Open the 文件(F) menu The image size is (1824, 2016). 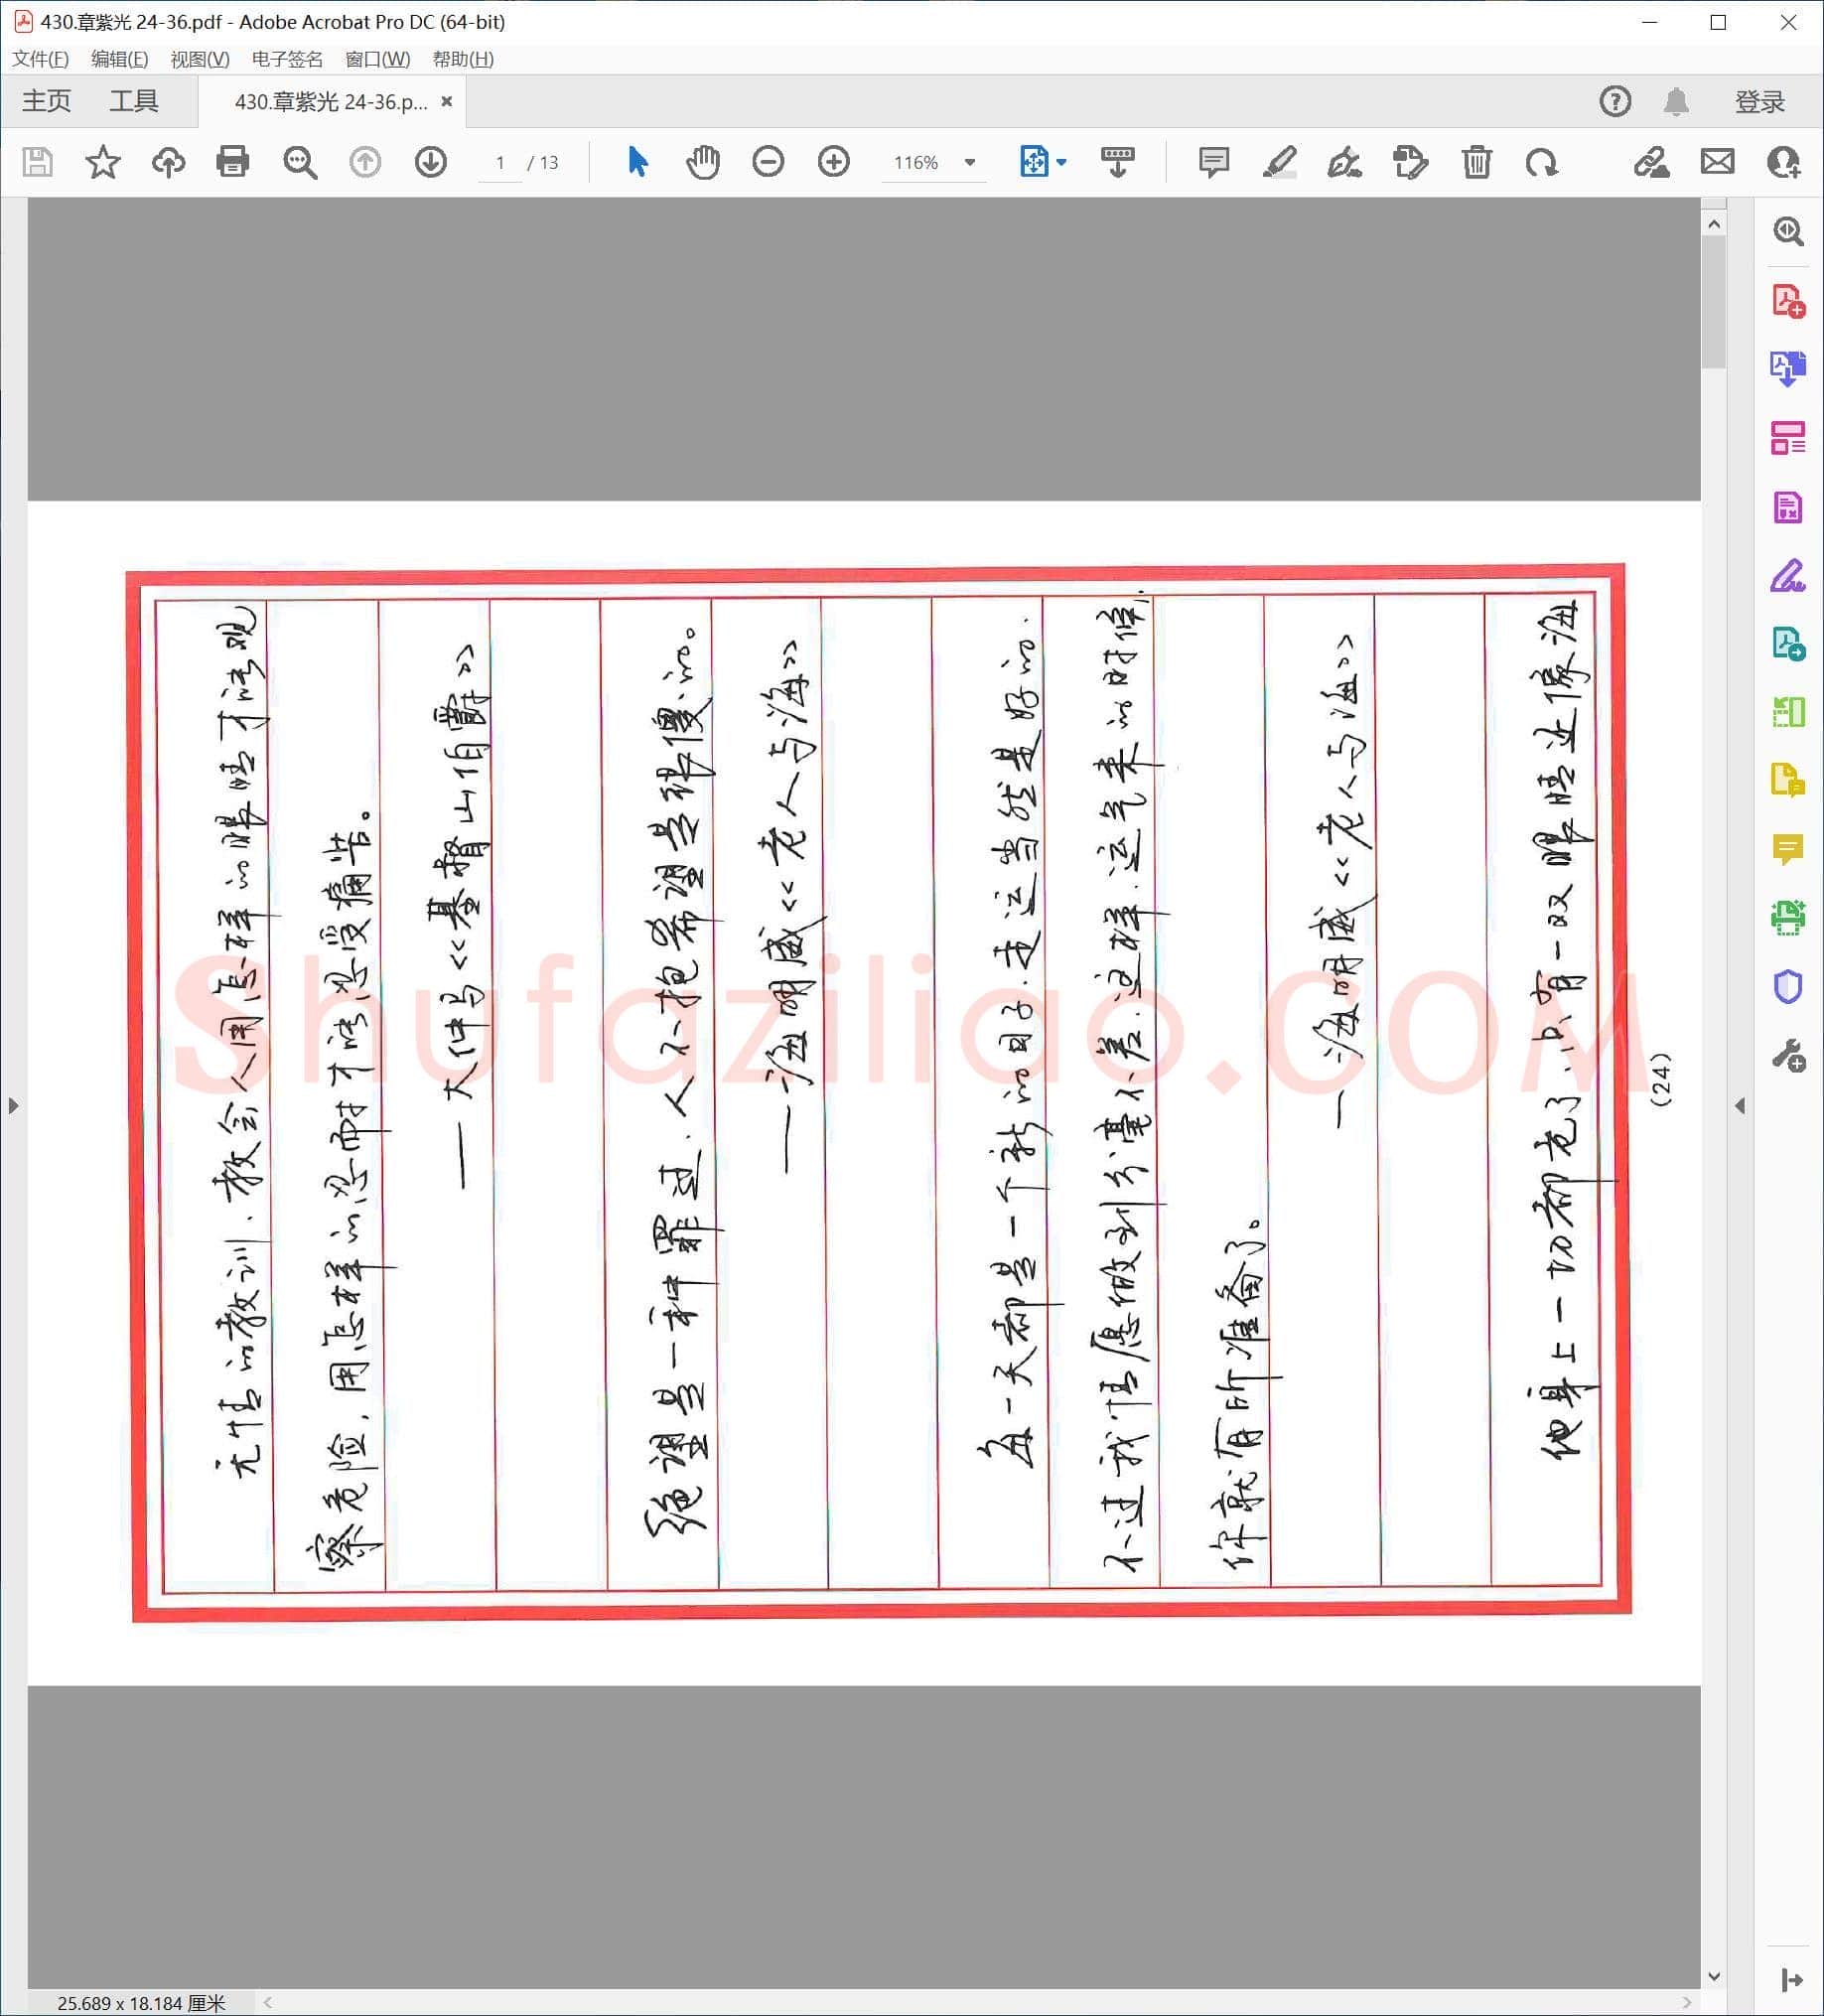pos(40,59)
